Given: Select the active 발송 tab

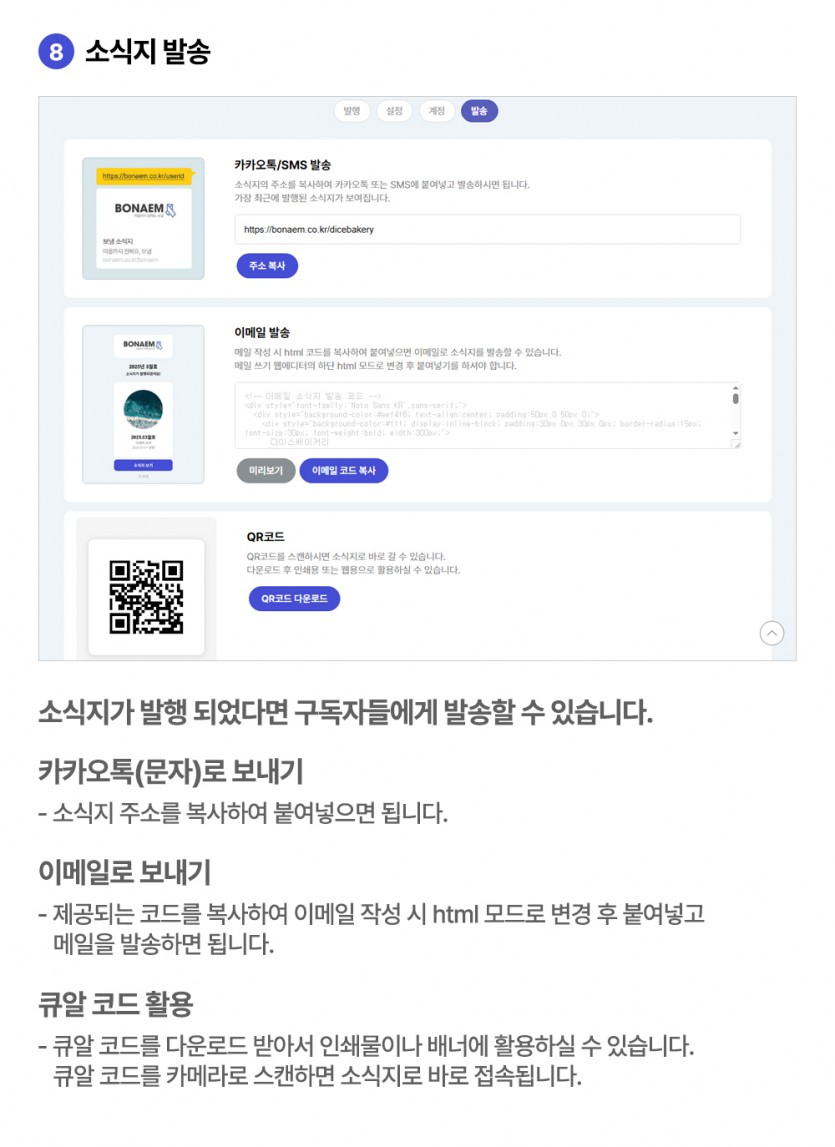Looking at the screenshot, I should click(479, 111).
